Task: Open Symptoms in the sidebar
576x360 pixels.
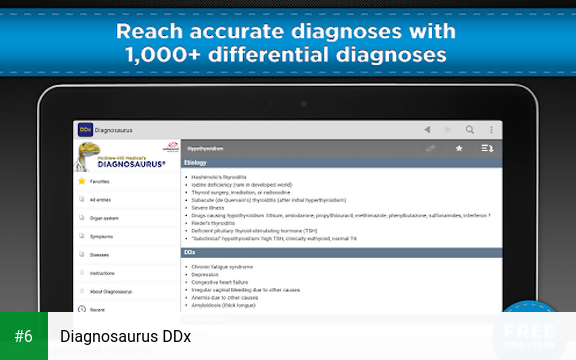Action: 127,237
